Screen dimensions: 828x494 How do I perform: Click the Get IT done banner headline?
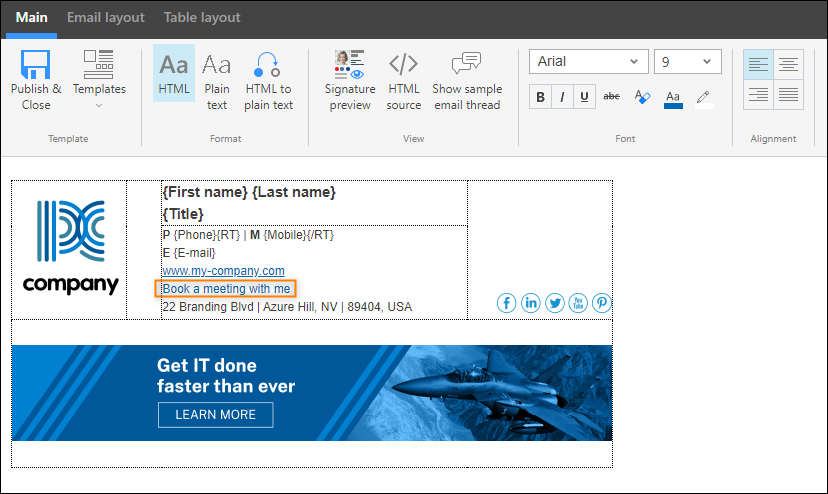click(x=226, y=376)
